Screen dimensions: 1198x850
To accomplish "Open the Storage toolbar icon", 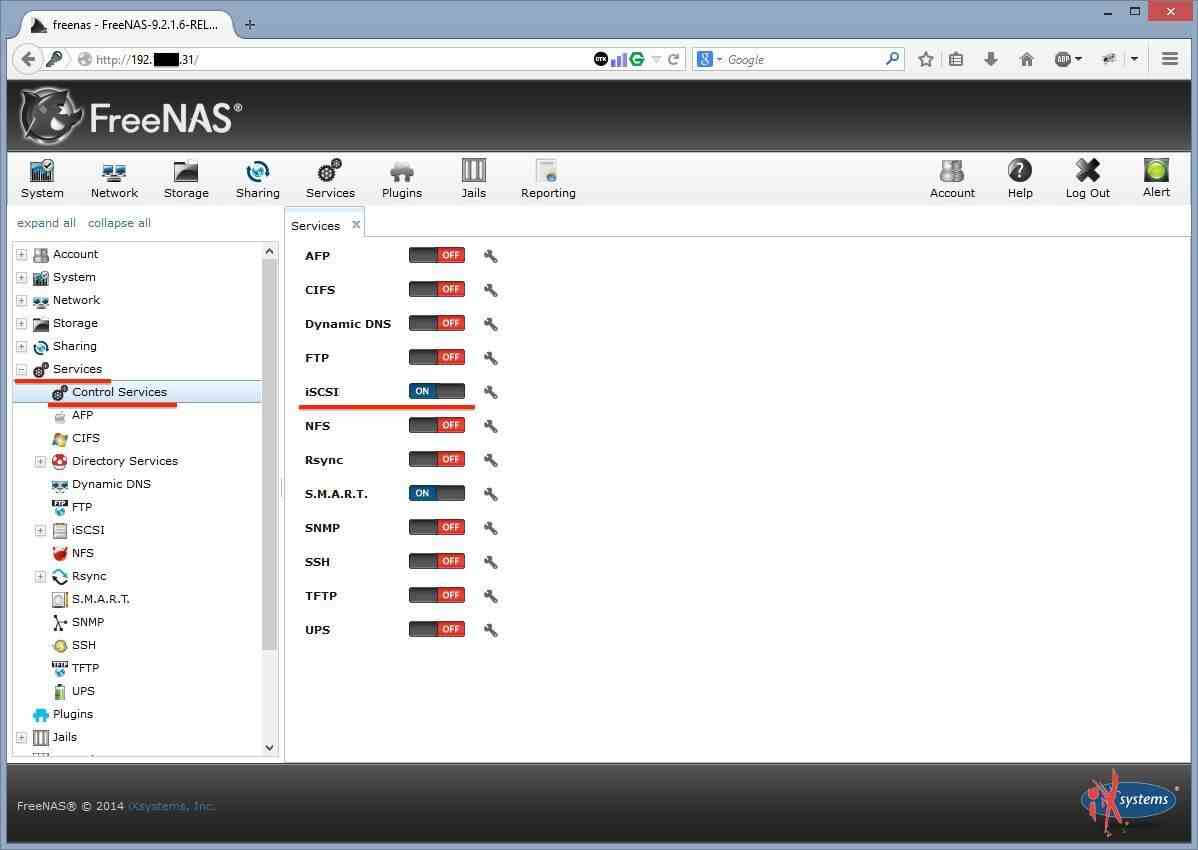I will pyautogui.click(x=186, y=179).
